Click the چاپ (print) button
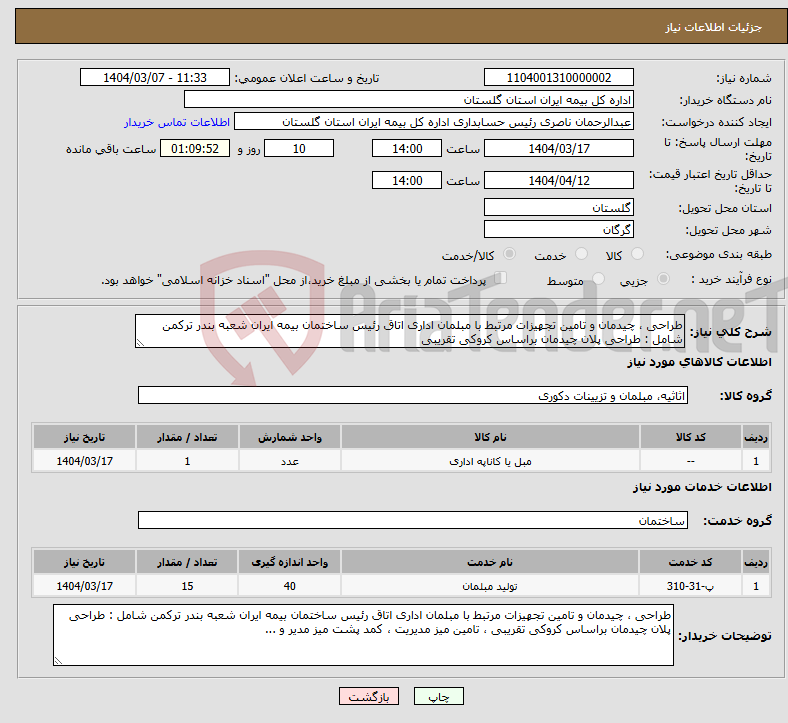Image resolution: width=788 pixels, height=723 pixels. point(438,696)
